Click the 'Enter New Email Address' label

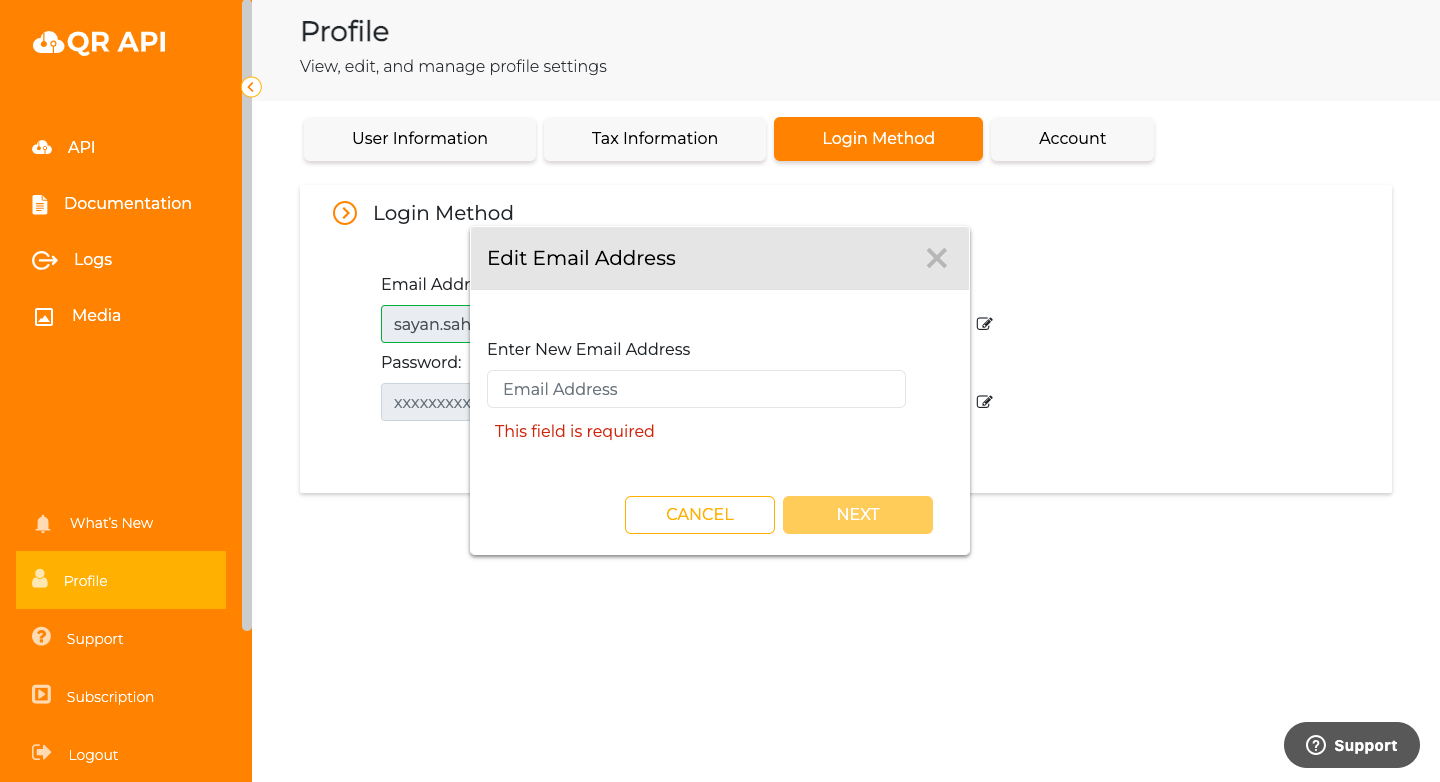[x=589, y=350]
